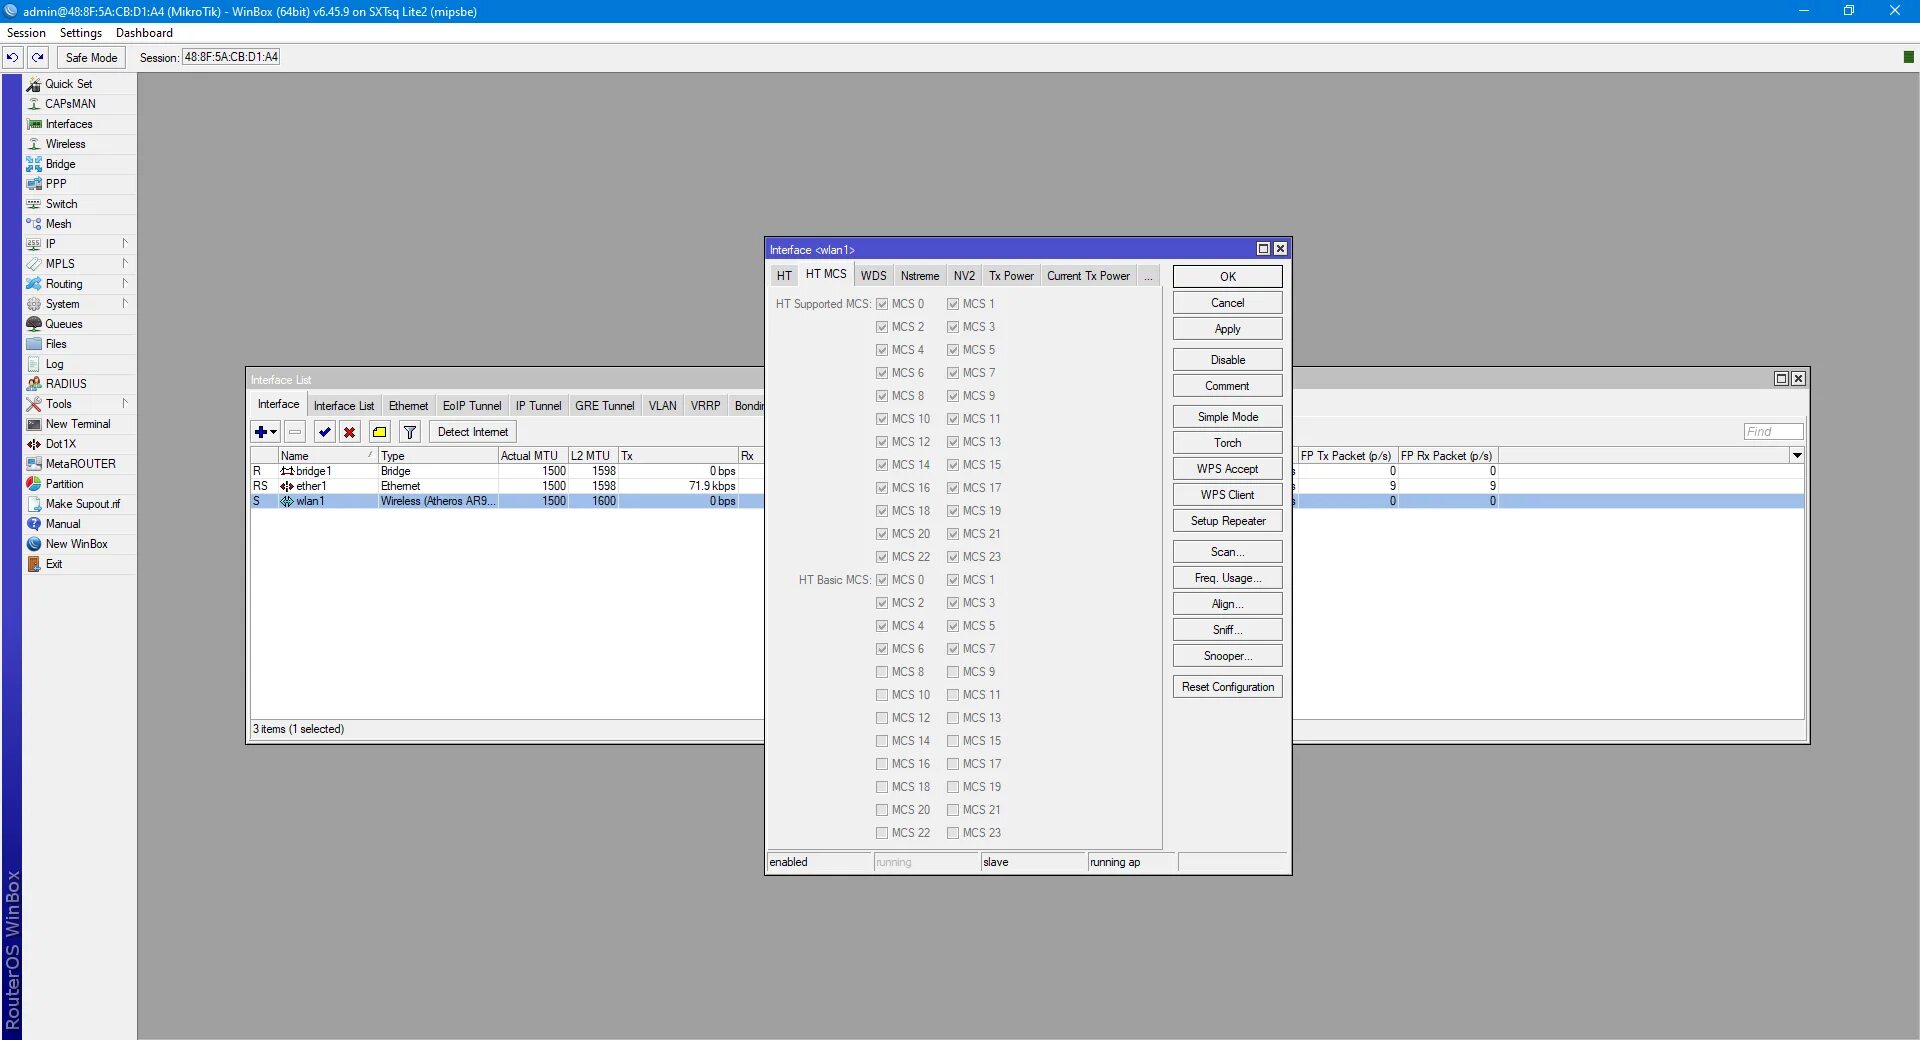Open Wireless sidebar entry
The height and width of the screenshot is (1040, 1920).
pyautogui.click(x=66, y=144)
